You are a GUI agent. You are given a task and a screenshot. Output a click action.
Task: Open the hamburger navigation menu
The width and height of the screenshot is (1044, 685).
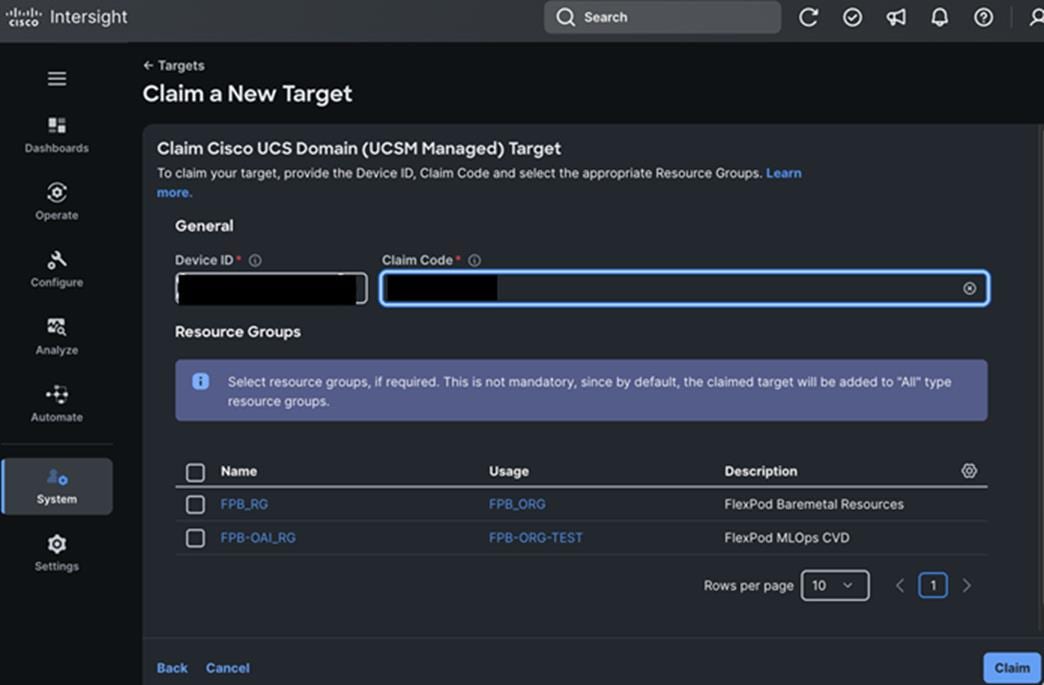(57, 79)
